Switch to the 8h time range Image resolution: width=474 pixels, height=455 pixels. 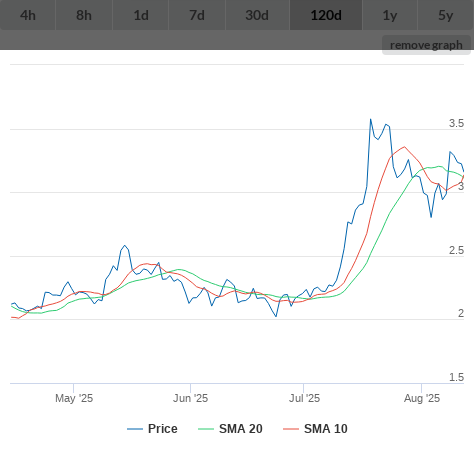(x=84, y=15)
